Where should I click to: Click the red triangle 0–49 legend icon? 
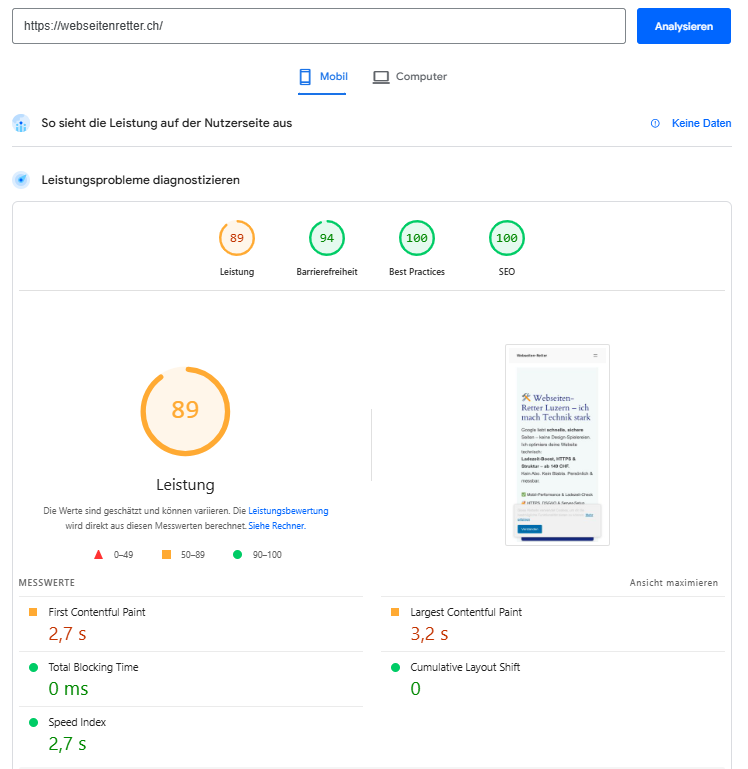pyautogui.click(x=99, y=555)
